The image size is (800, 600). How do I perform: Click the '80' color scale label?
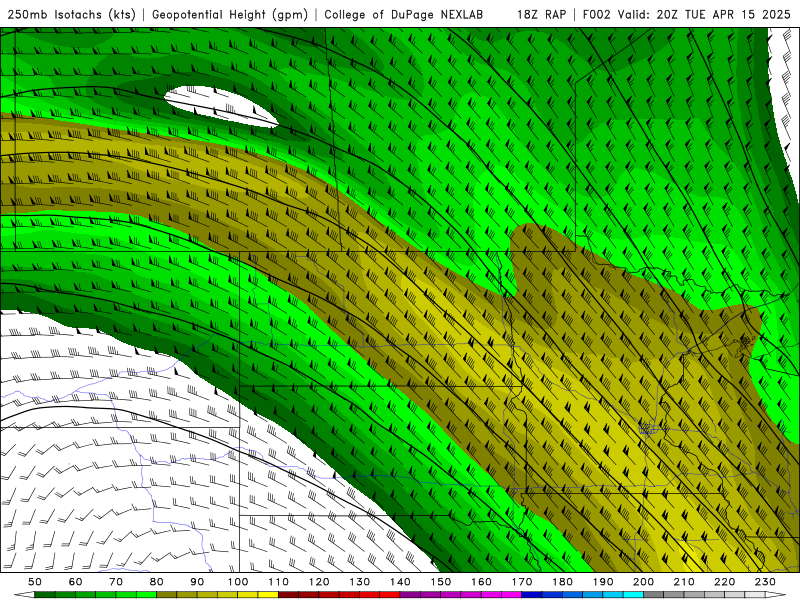coord(157,582)
